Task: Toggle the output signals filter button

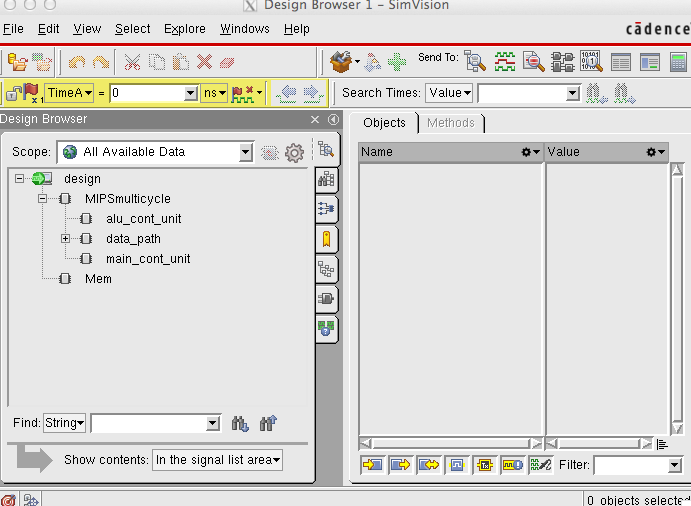Action: (x=401, y=465)
